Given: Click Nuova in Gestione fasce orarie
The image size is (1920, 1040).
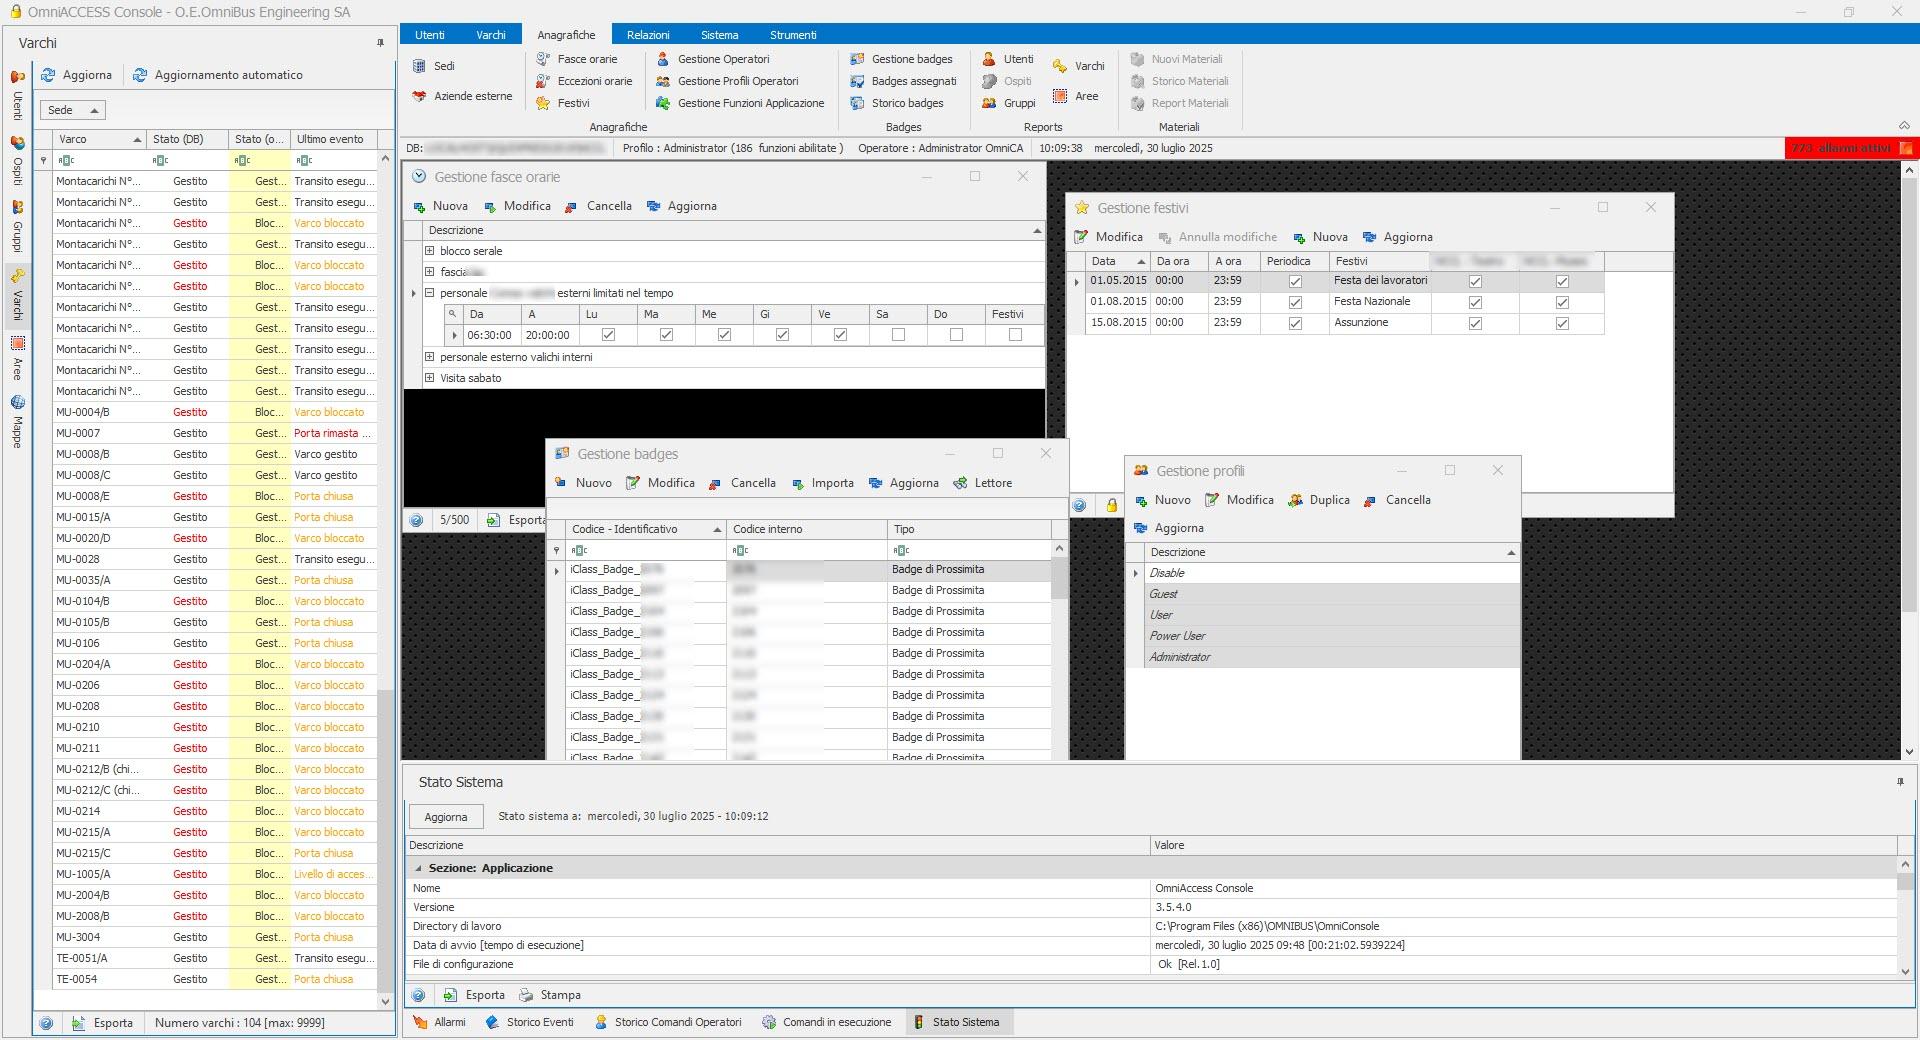Looking at the screenshot, I should (440, 206).
